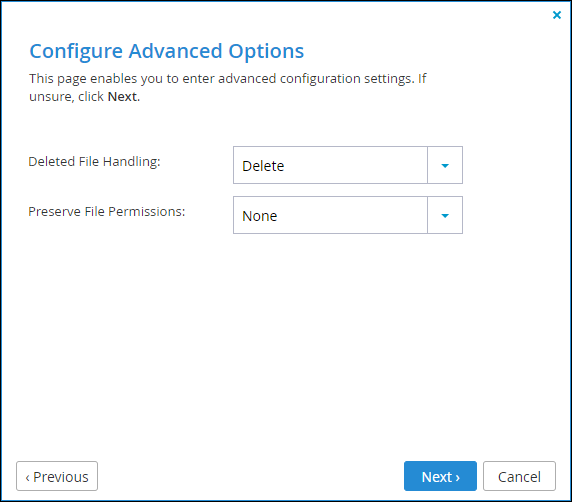The width and height of the screenshot is (572, 502).
Task: Click the blue triangle beside None
Action: pyautogui.click(x=445, y=216)
